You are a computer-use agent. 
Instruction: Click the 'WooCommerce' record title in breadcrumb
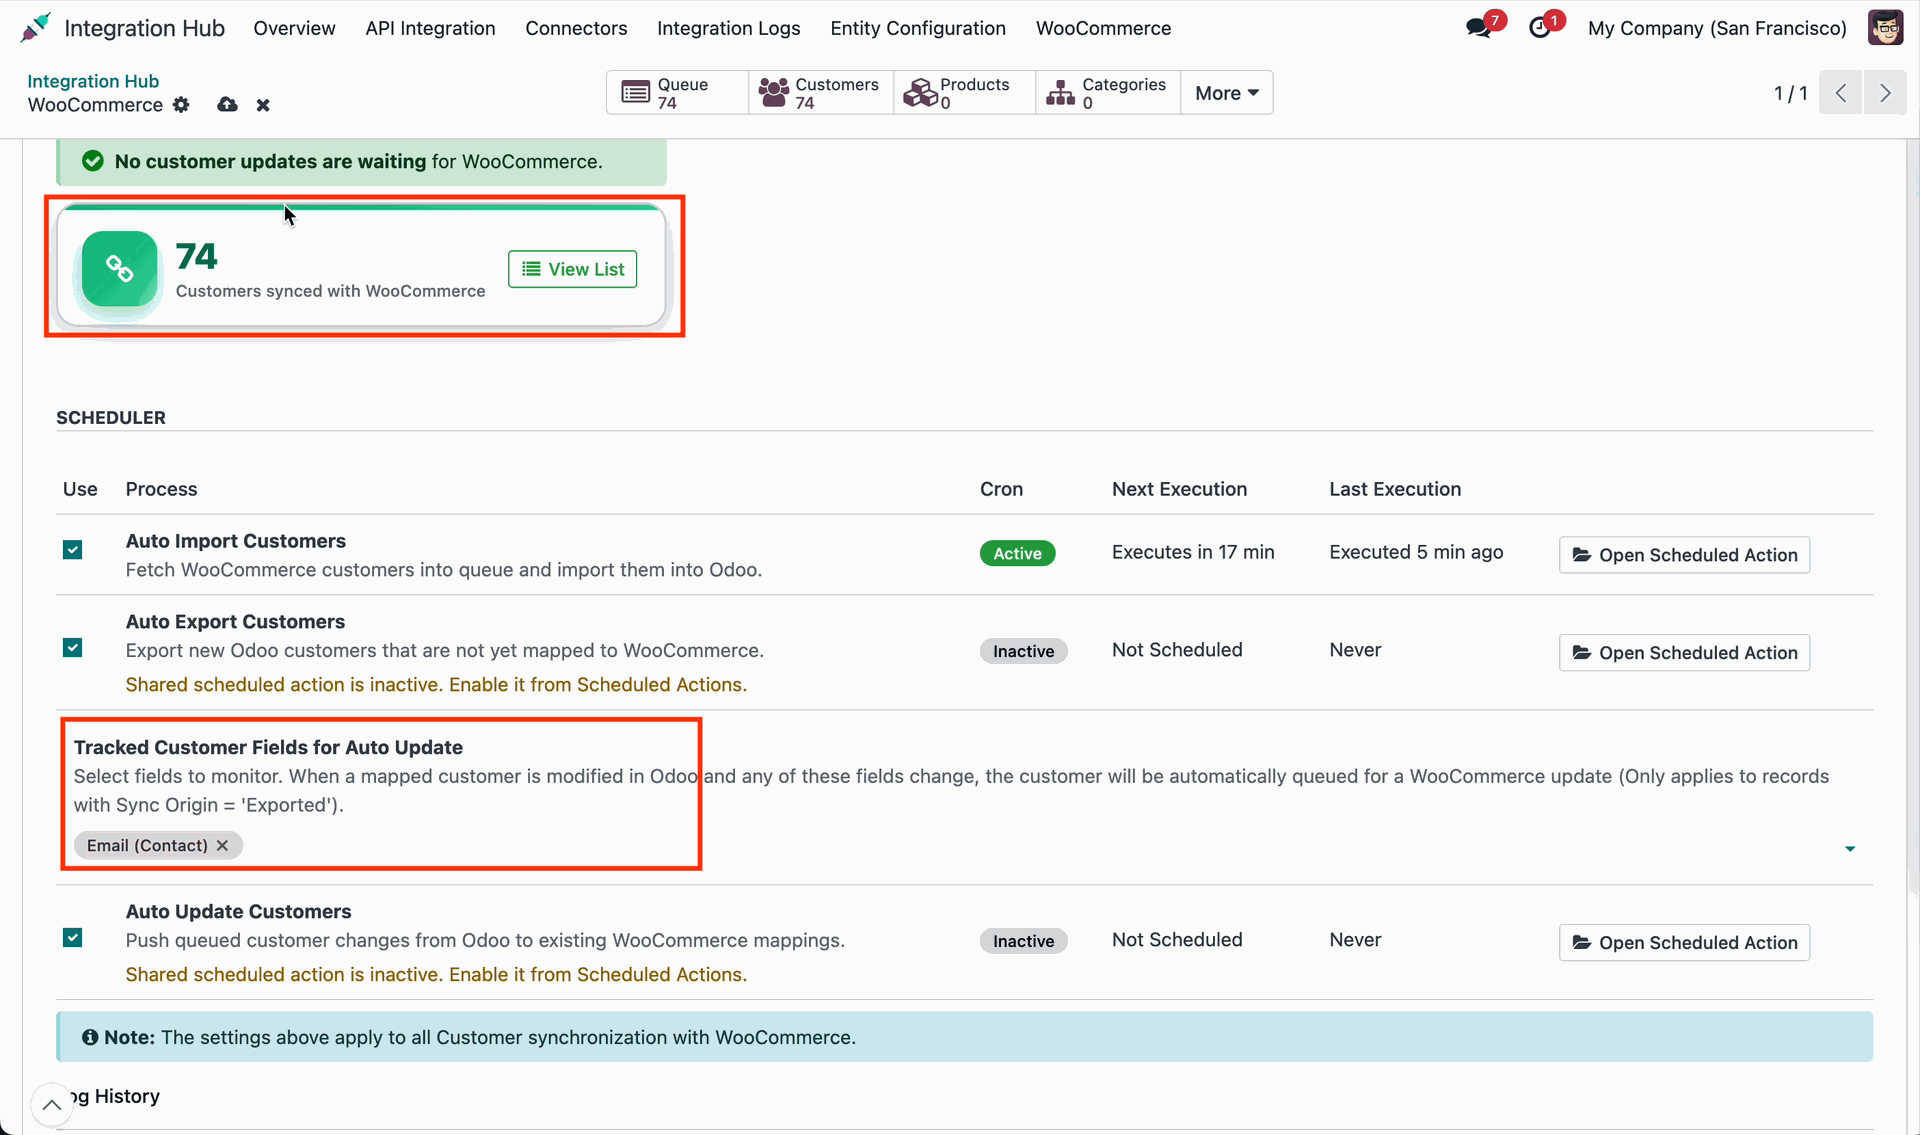(x=95, y=105)
